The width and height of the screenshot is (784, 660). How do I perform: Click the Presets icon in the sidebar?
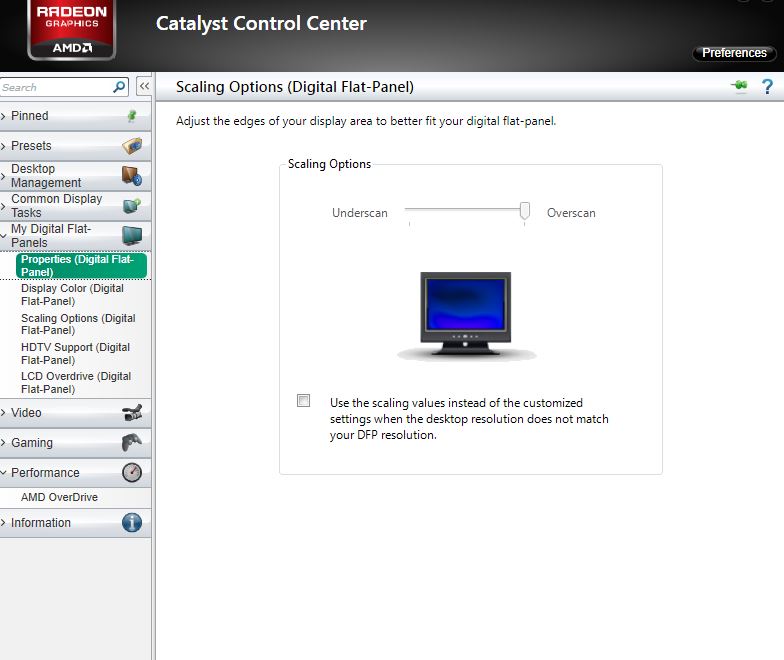point(132,146)
